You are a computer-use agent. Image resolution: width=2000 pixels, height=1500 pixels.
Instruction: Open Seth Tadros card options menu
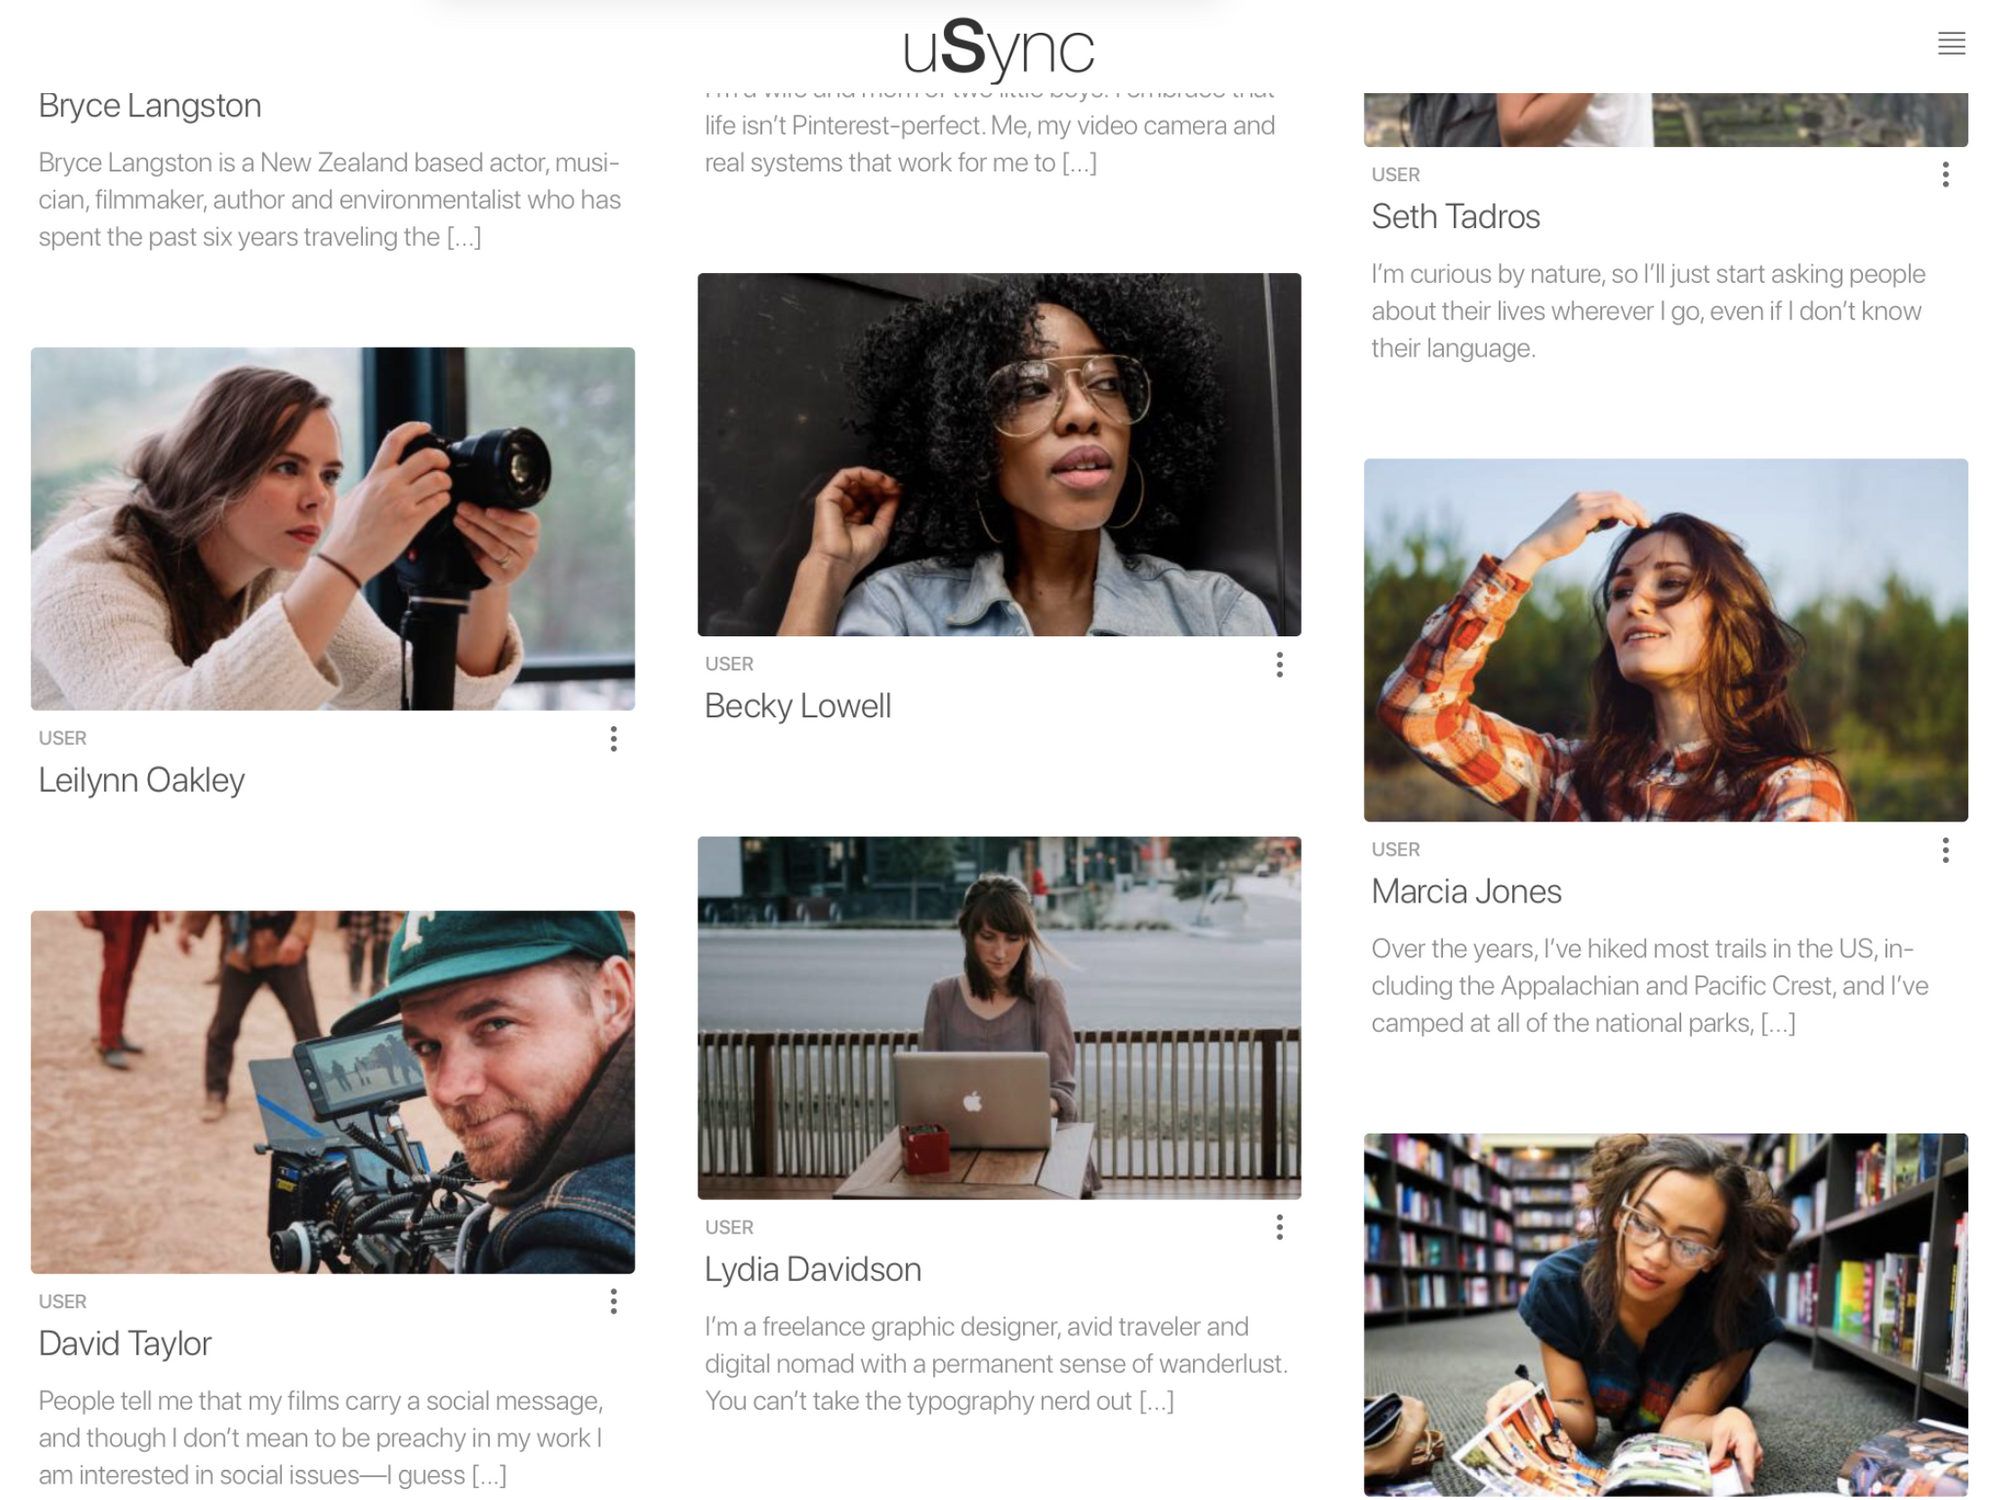click(x=1944, y=175)
